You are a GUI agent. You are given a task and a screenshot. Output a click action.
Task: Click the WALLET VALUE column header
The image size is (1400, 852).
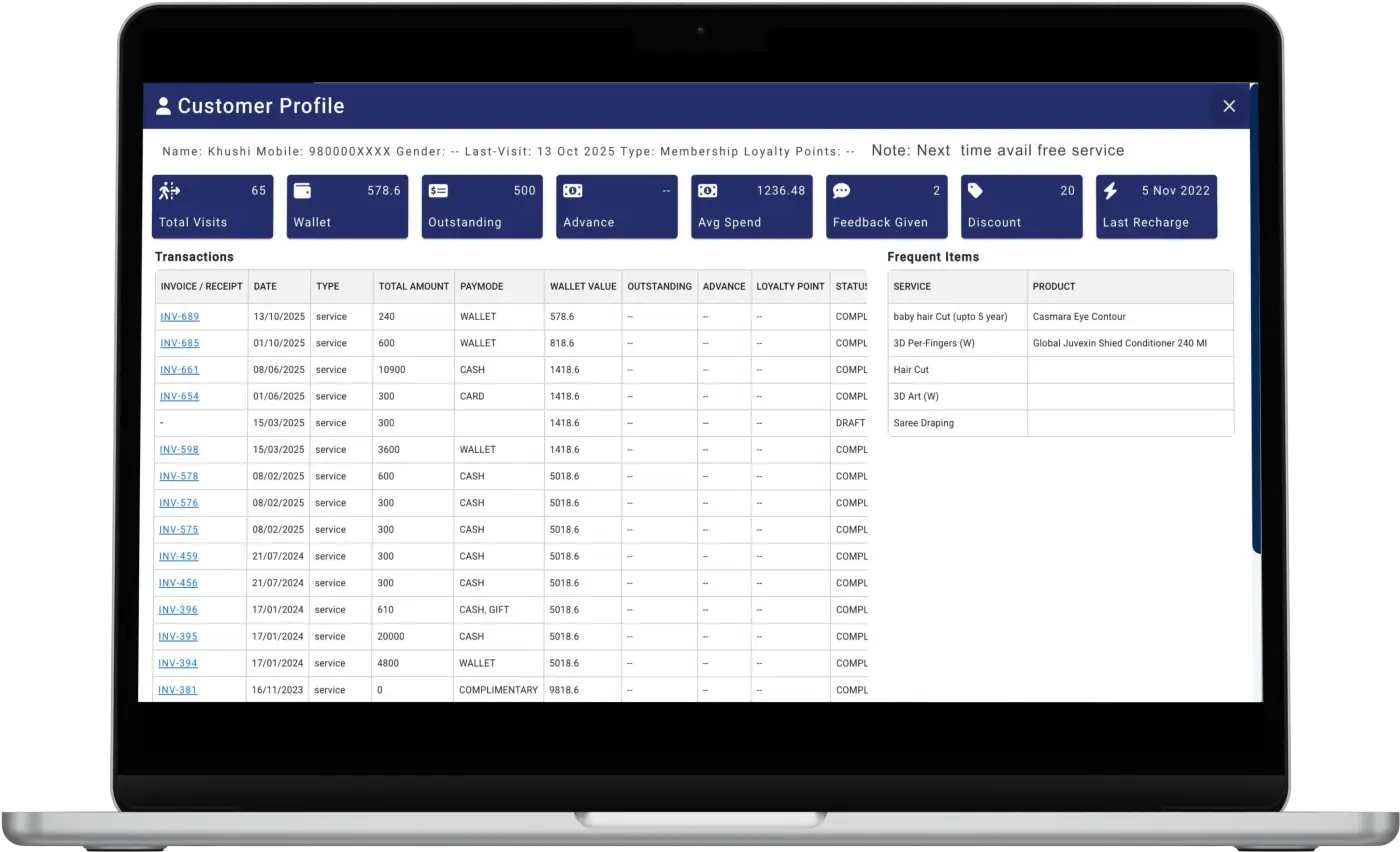click(582, 287)
